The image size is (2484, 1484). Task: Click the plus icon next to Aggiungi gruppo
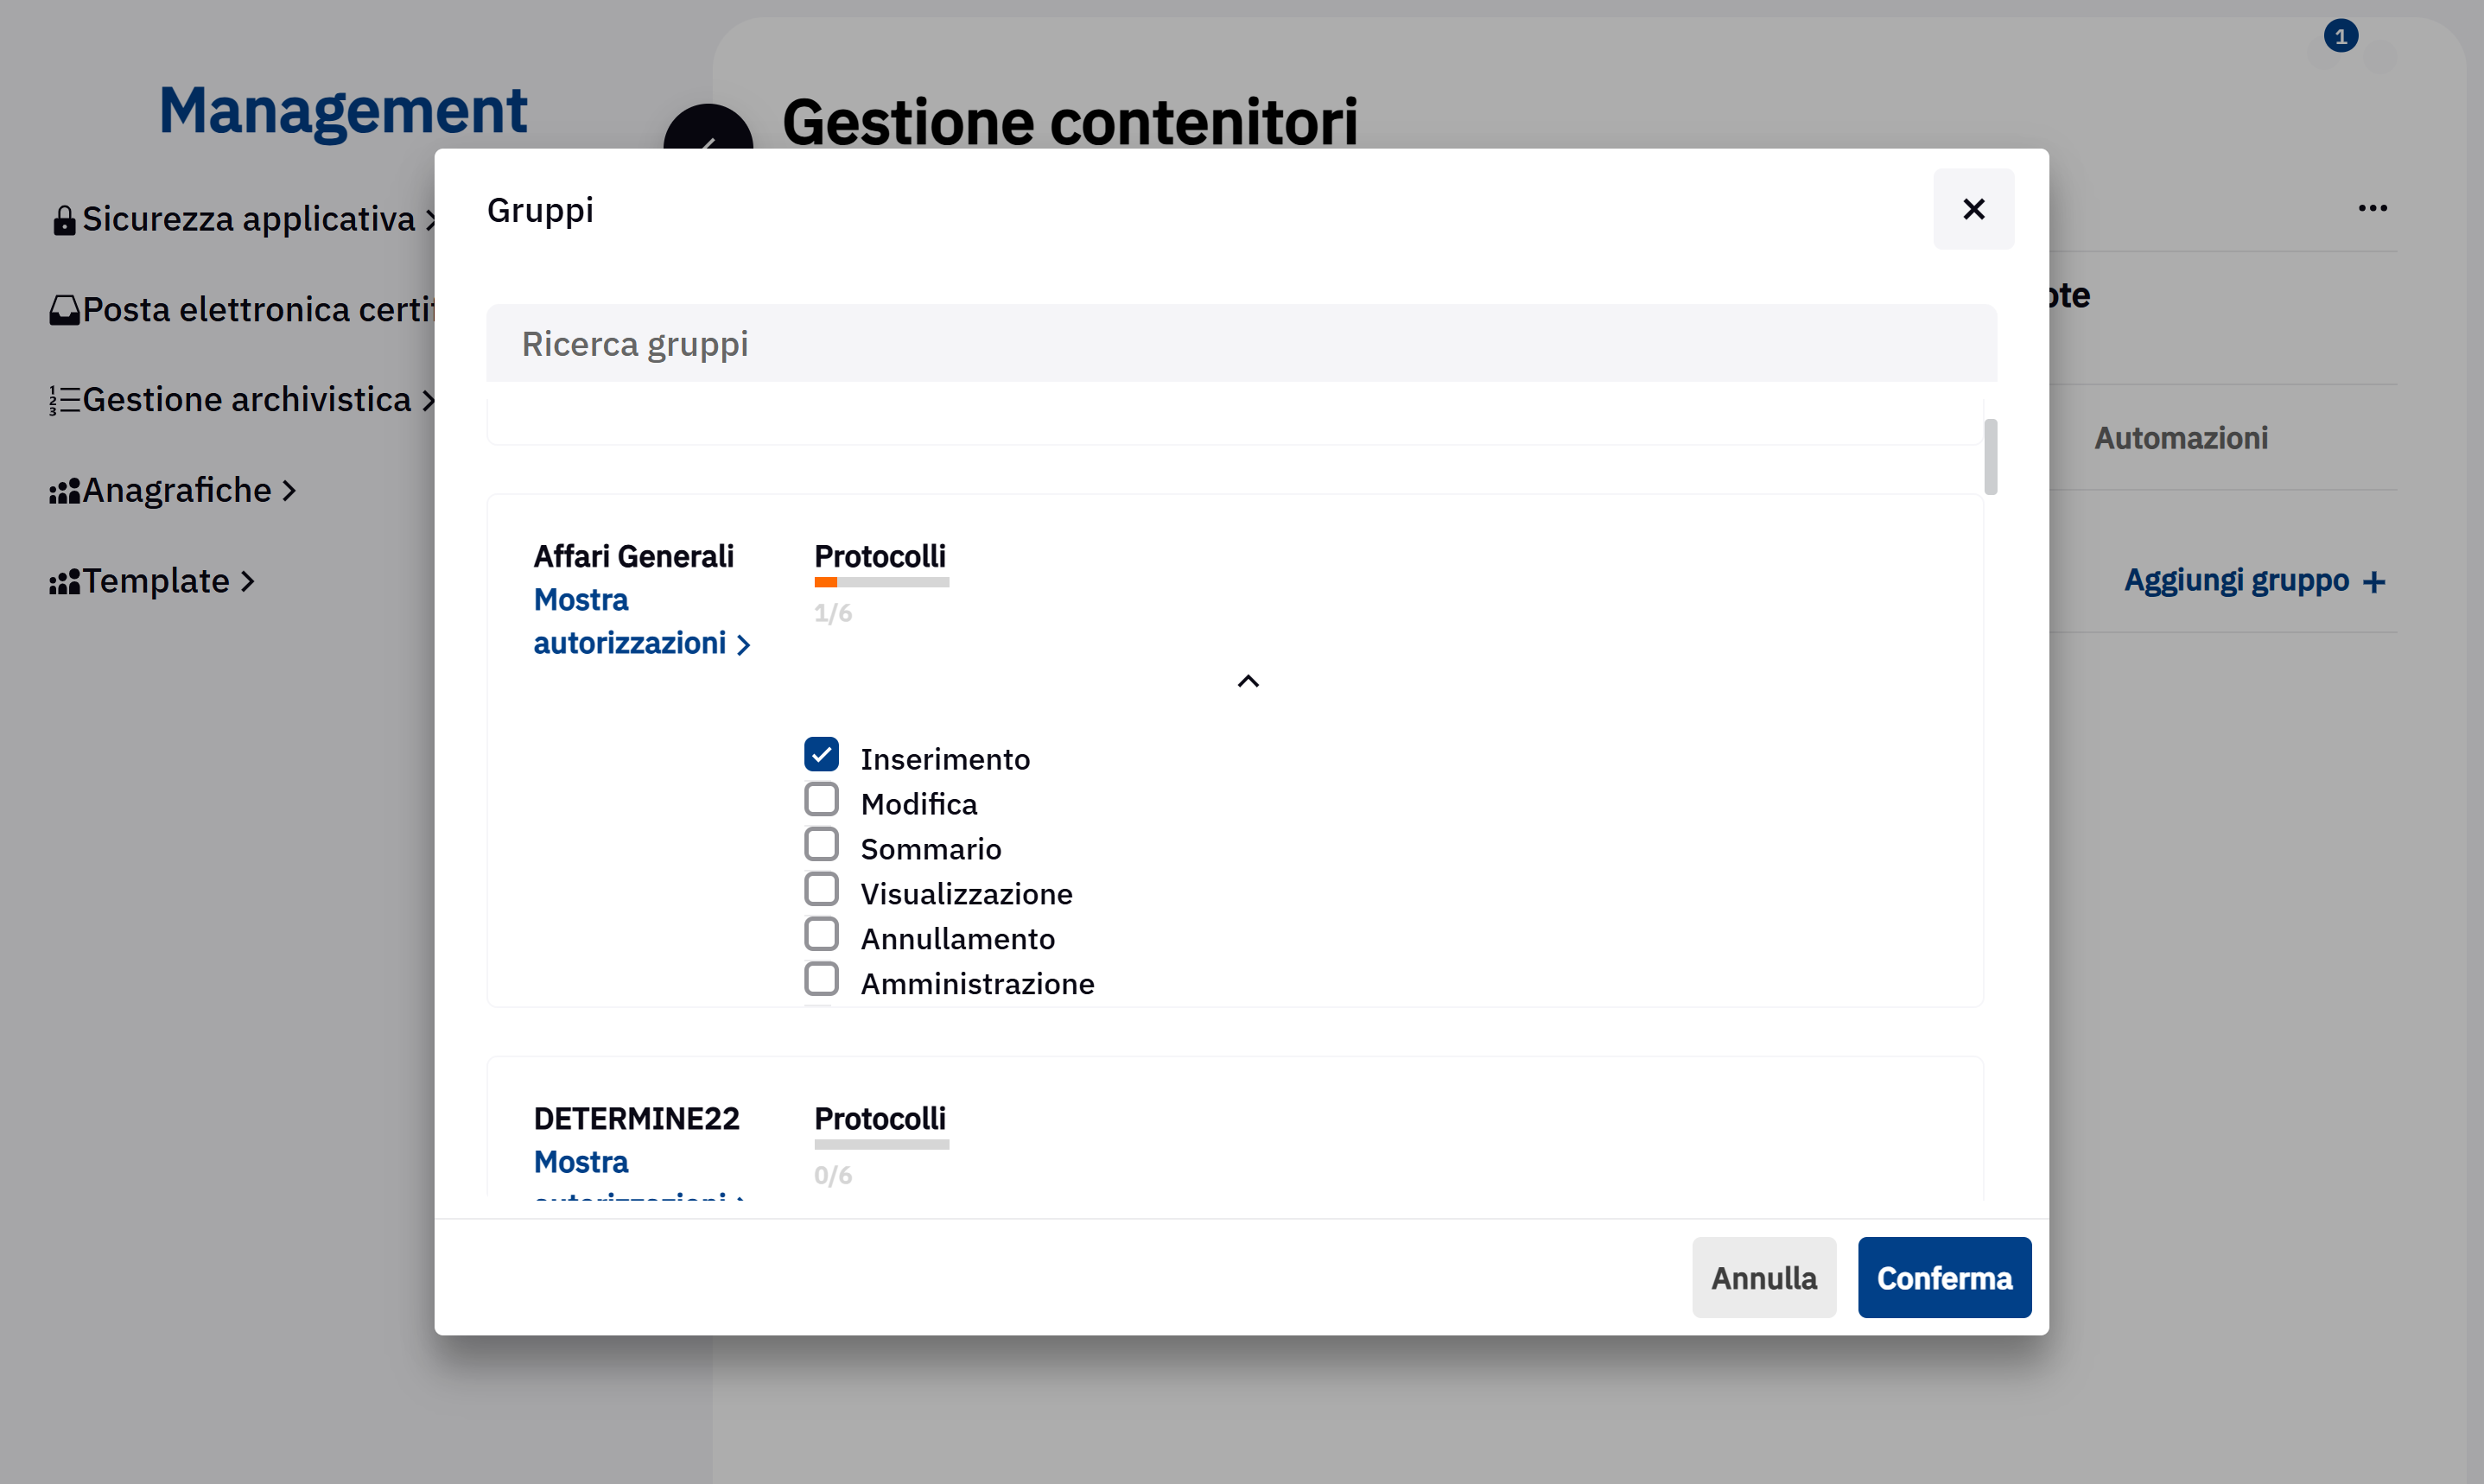pos(2373,582)
